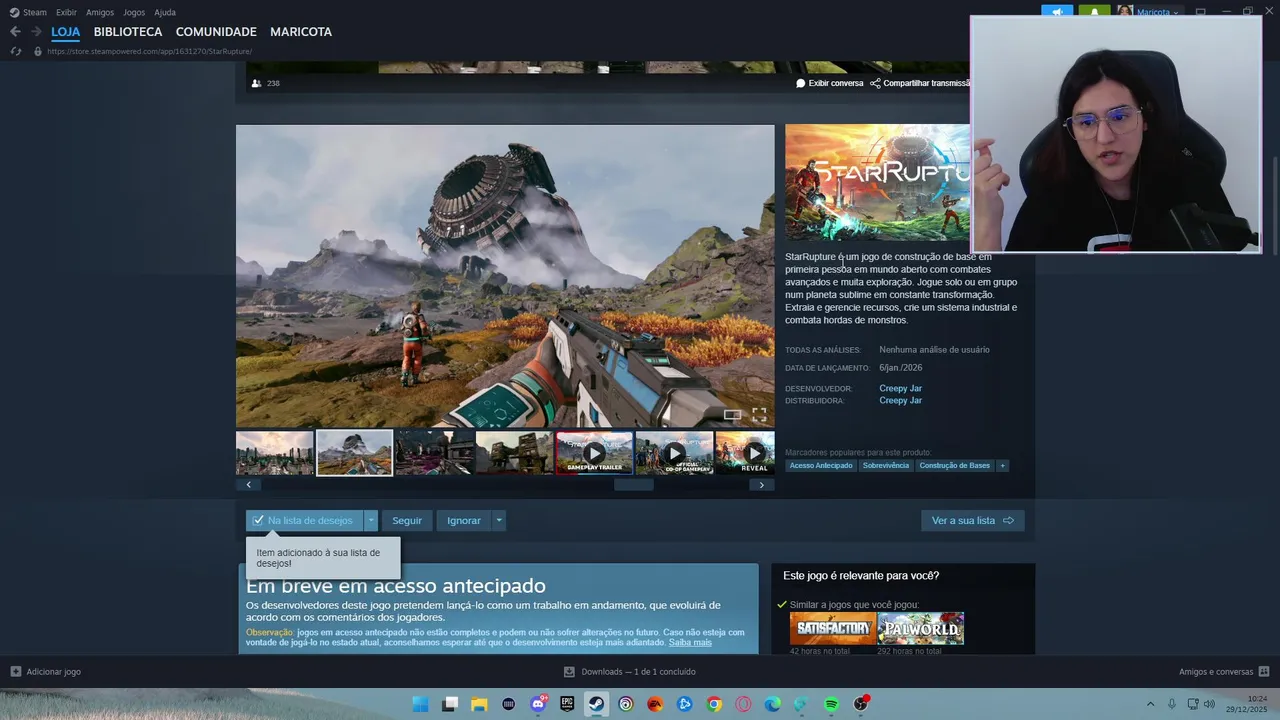This screenshot has width=1280, height=720.
Task: Click the thumbnail strip scrollbar handle
Action: point(633,485)
